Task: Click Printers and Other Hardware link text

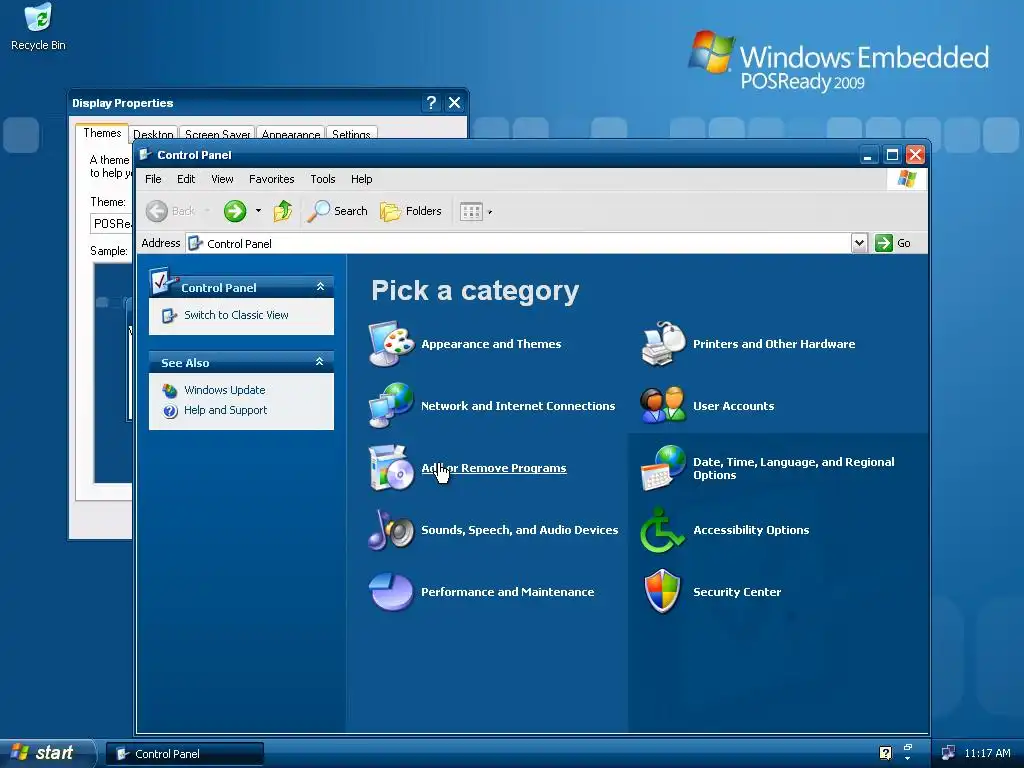Action: pyautogui.click(x=774, y=344)
